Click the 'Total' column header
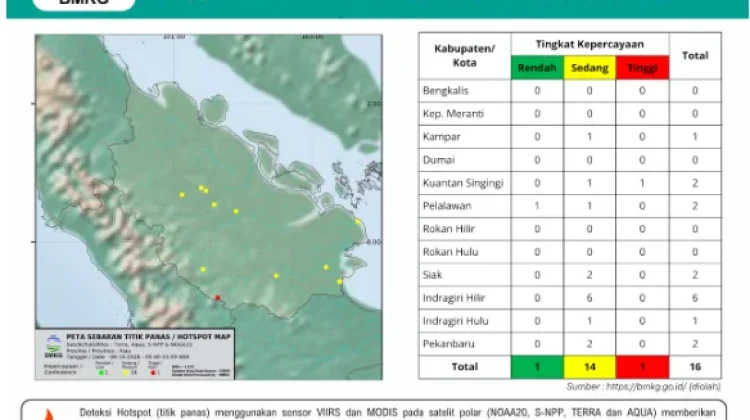The height and width of the screenshot is (420, 750). tap(695, 55)
